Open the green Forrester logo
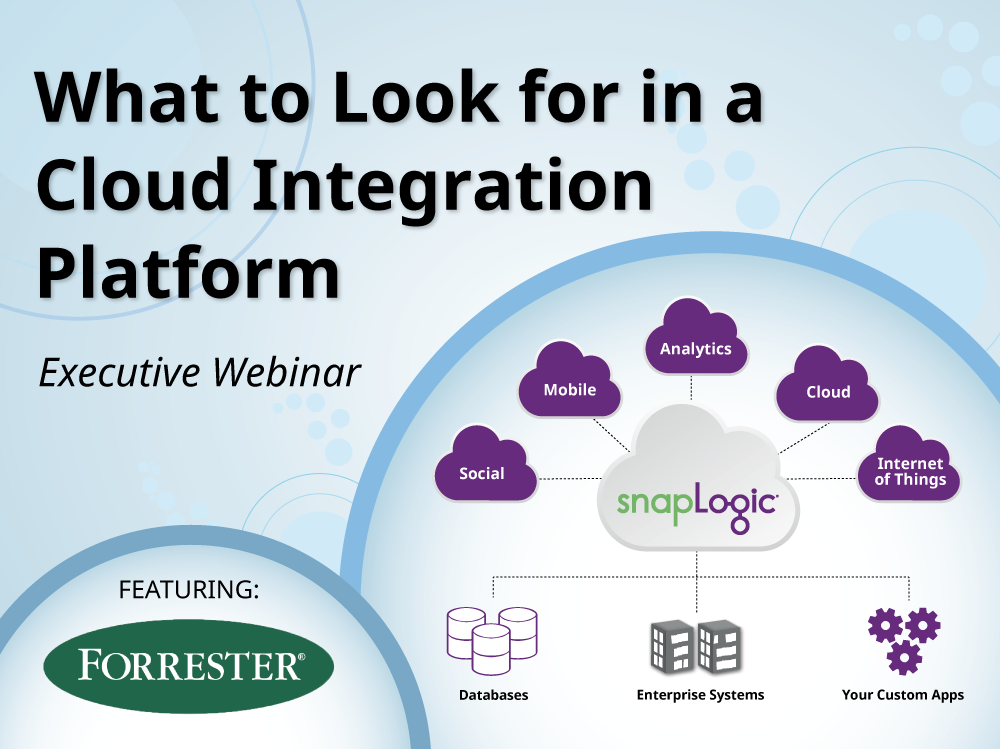Viewport: 1000px width, 749px height. [189, 666]
